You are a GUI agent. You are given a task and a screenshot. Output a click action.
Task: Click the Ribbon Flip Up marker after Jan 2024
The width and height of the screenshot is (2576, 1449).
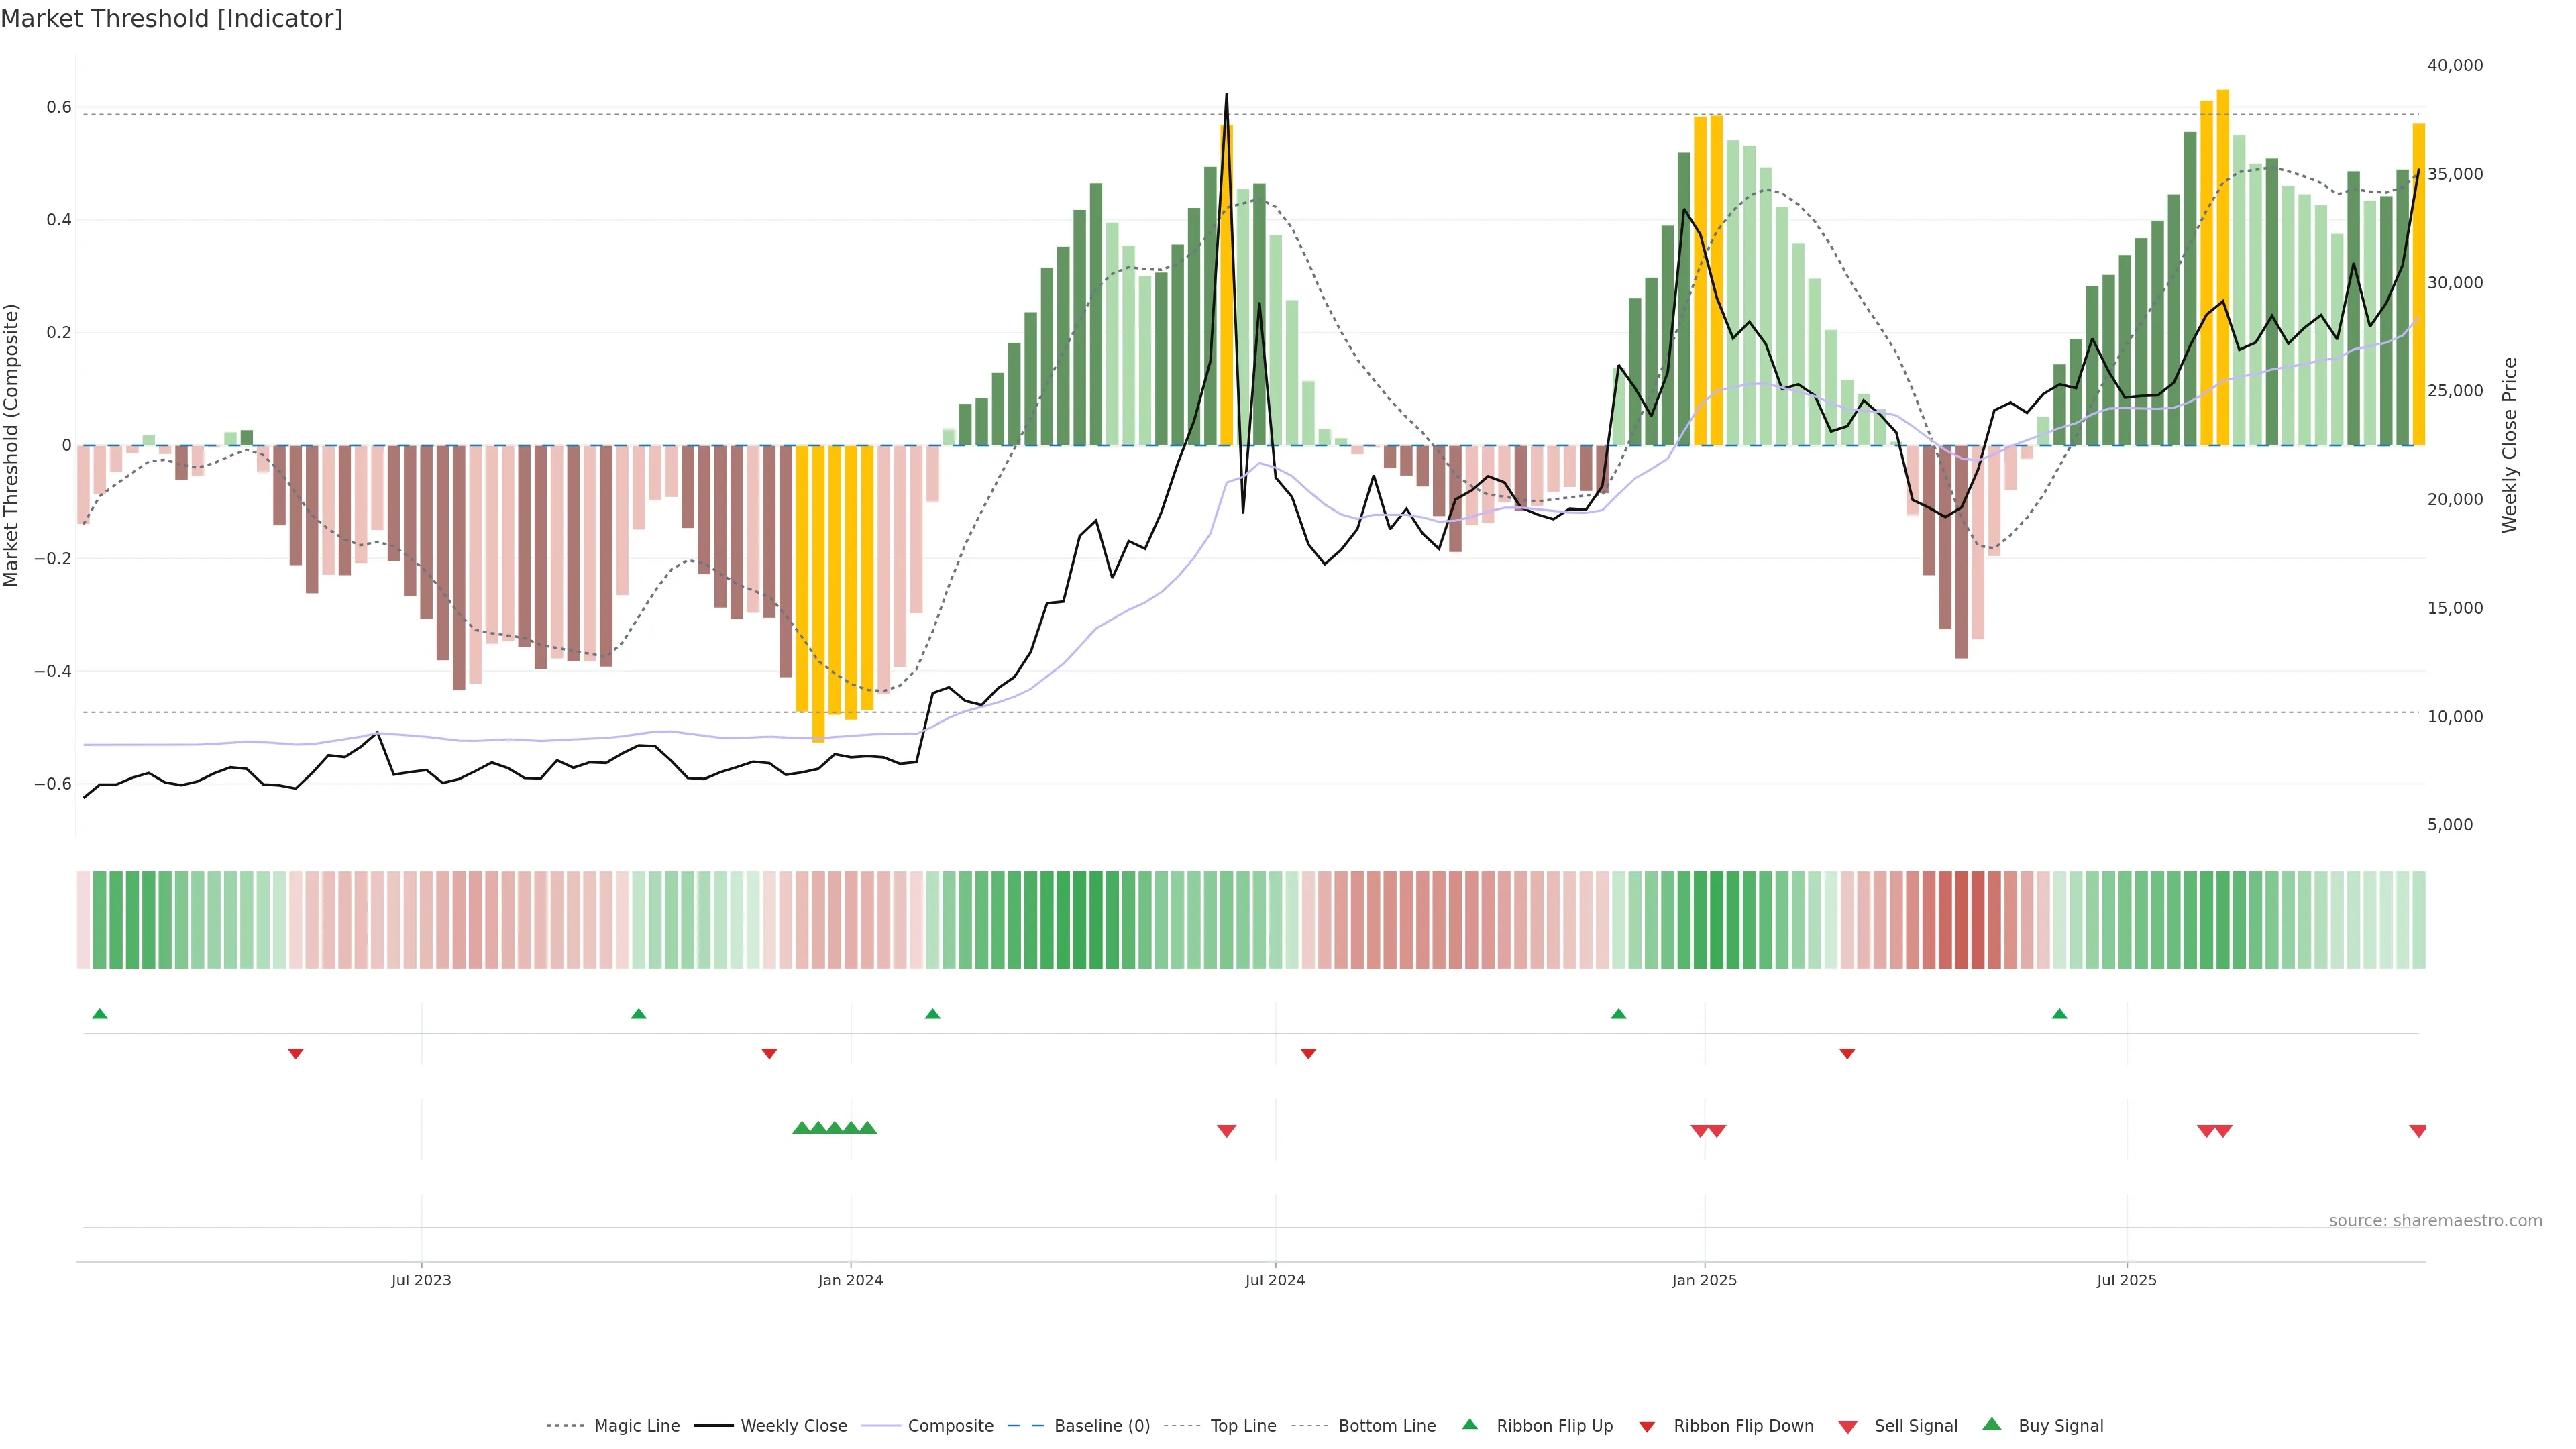[x=932, y=1014]
